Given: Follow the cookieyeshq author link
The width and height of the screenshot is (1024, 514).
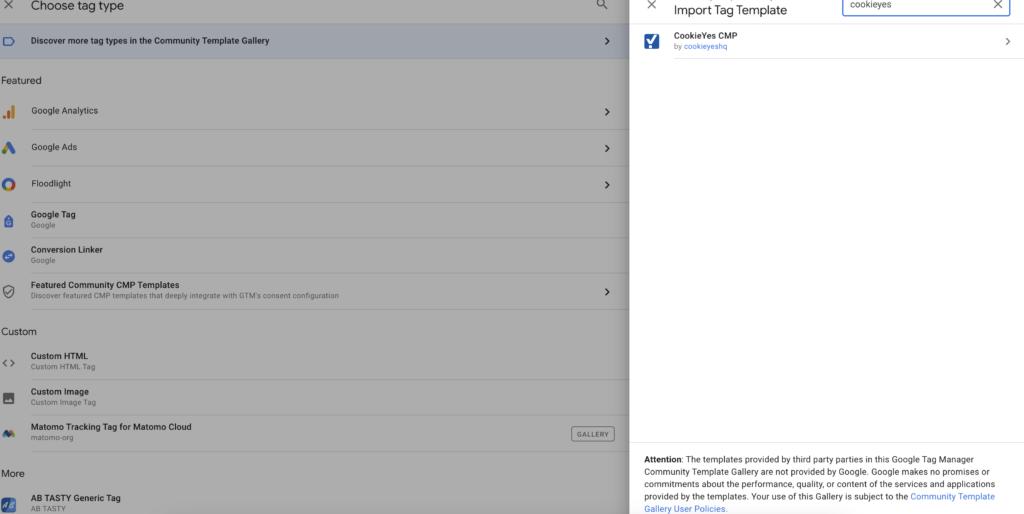Looking at the screenshot, I should tap(705, 47).
